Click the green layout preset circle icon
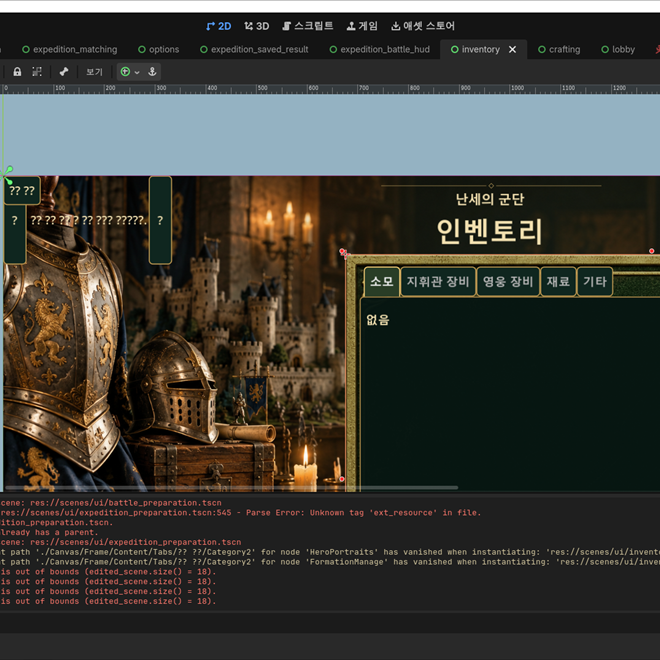 pos(125,72)
